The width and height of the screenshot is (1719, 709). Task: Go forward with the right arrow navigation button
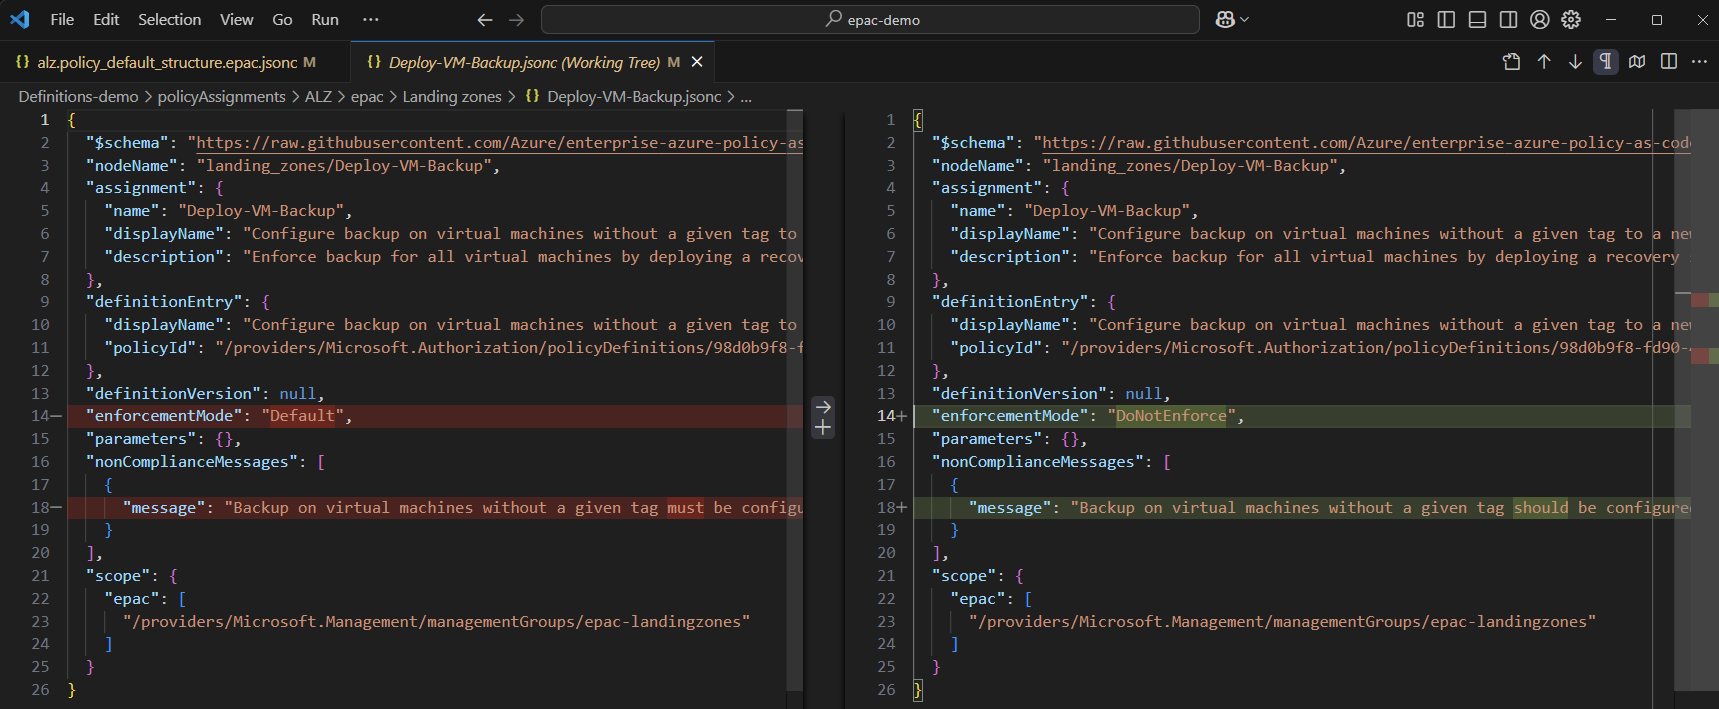point(516,20)
